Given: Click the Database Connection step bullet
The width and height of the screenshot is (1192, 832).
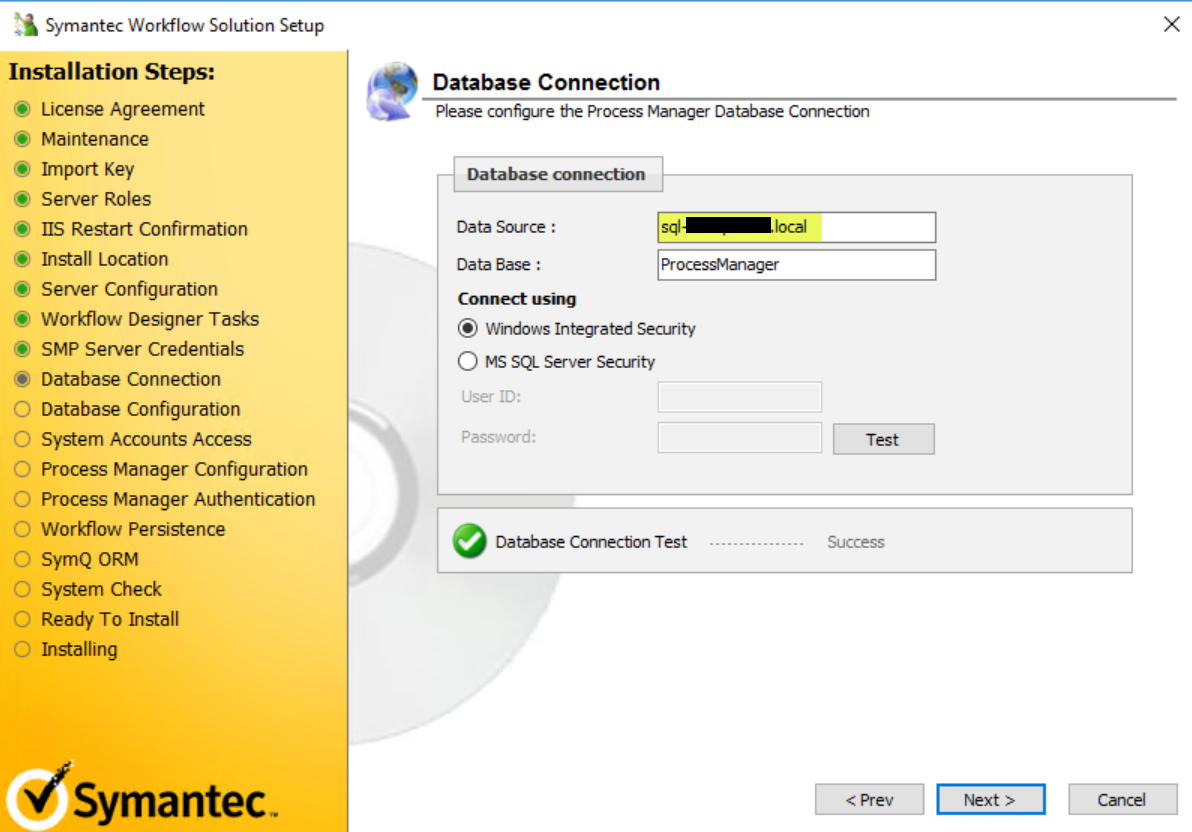Looking at the screenshot, I should coord(23,379).
